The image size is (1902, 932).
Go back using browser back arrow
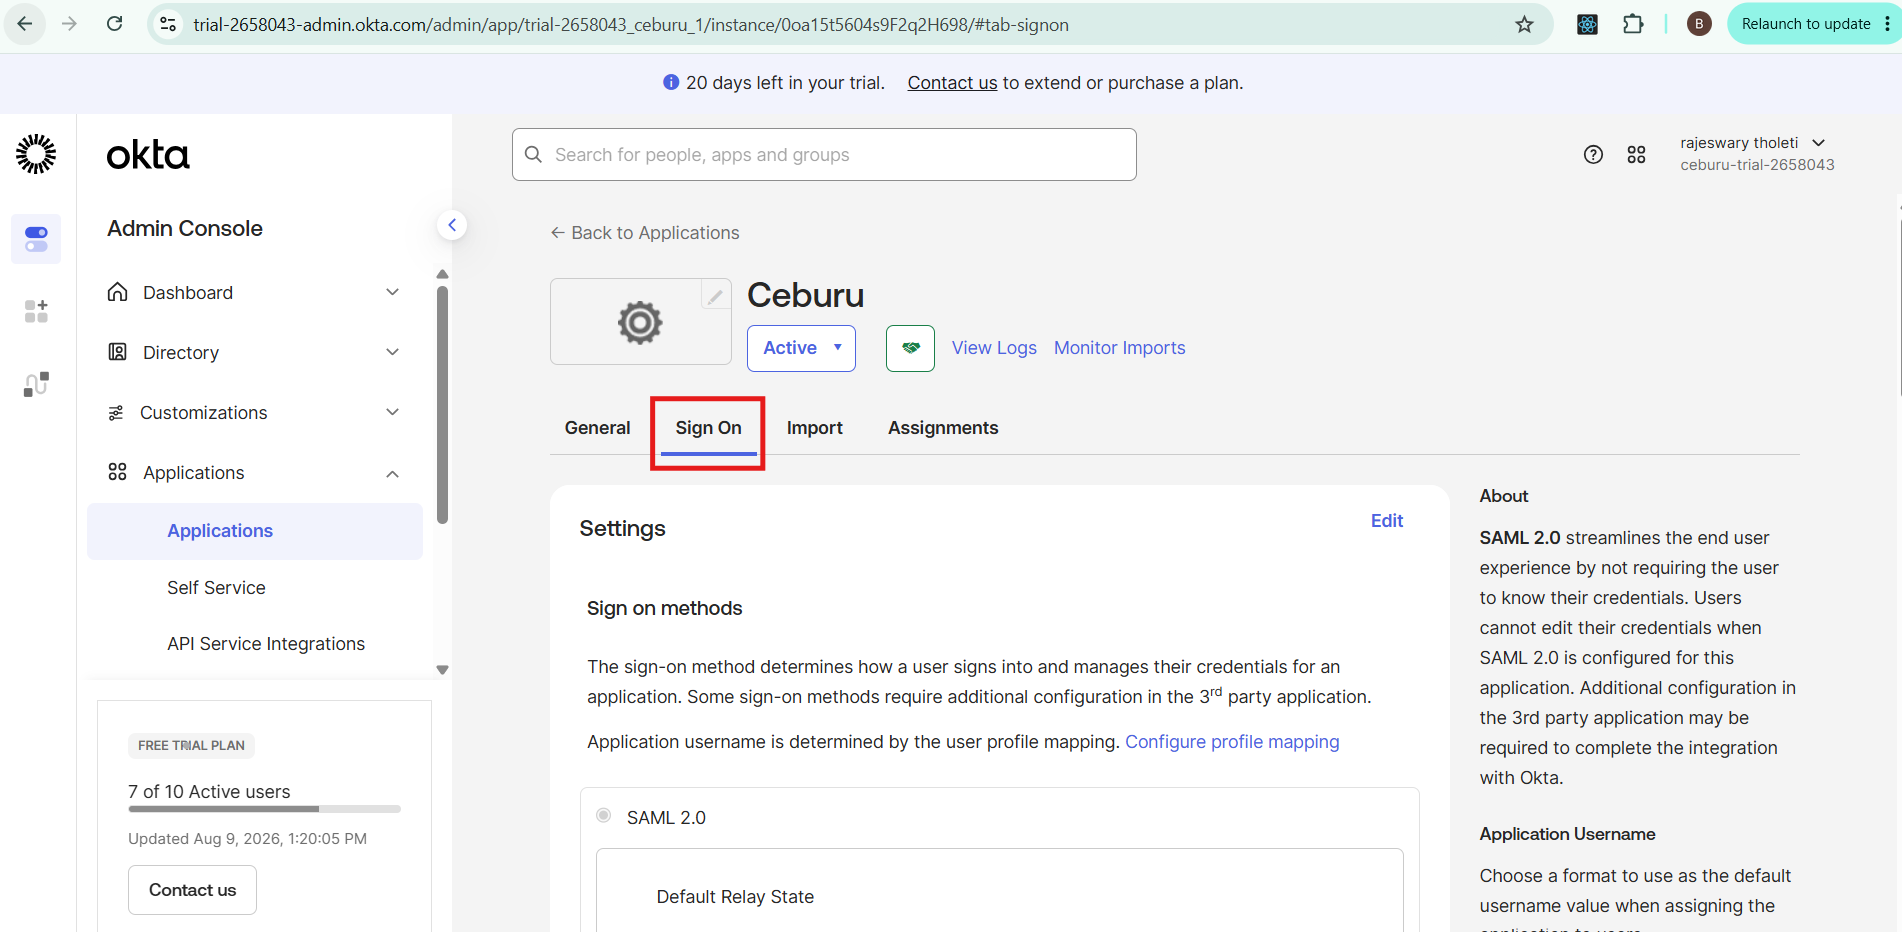click(x=25, y=24)
